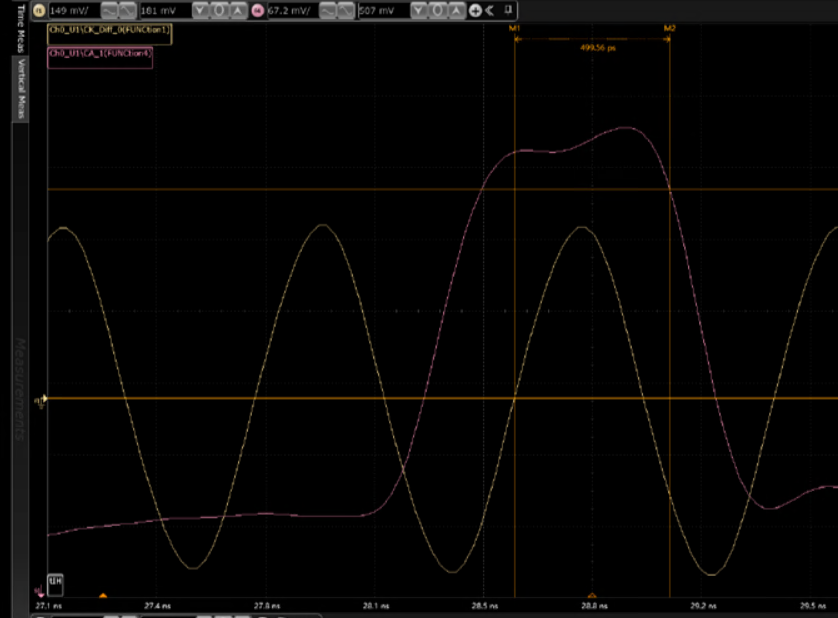Click the CK_Diff_0 yellow waveform label
838x618 pixels.
pos(110,31)
